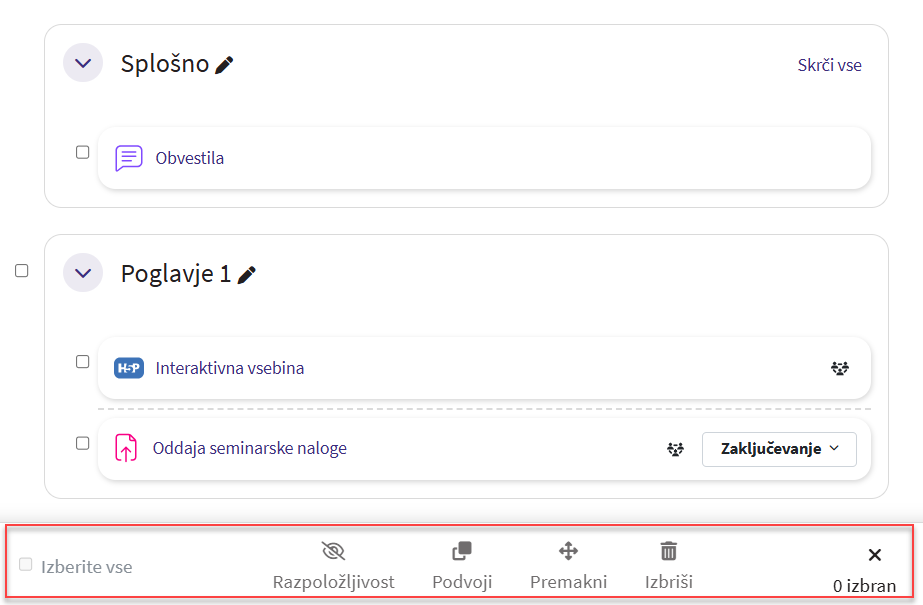Collapse the Splošno section chevron
Image resolution: width=923 pixels, height=605 pixels.
click(x=83, y=64)
